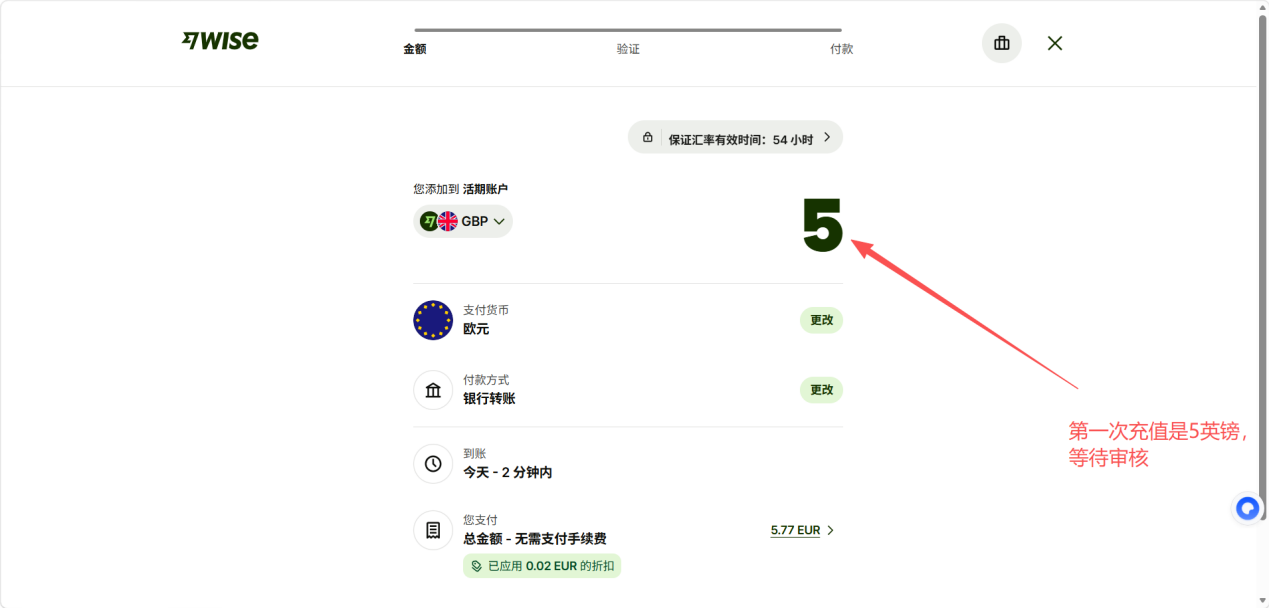Click the UK flag icon
1269x608 pixels.
pyautogui.click(x=448, y=221)
